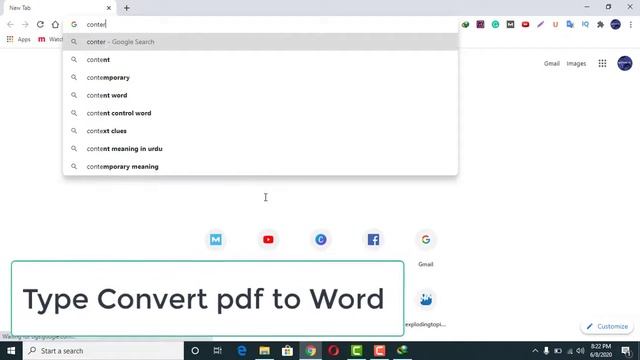Reload the page with the refresh icon

coord(40,24)
